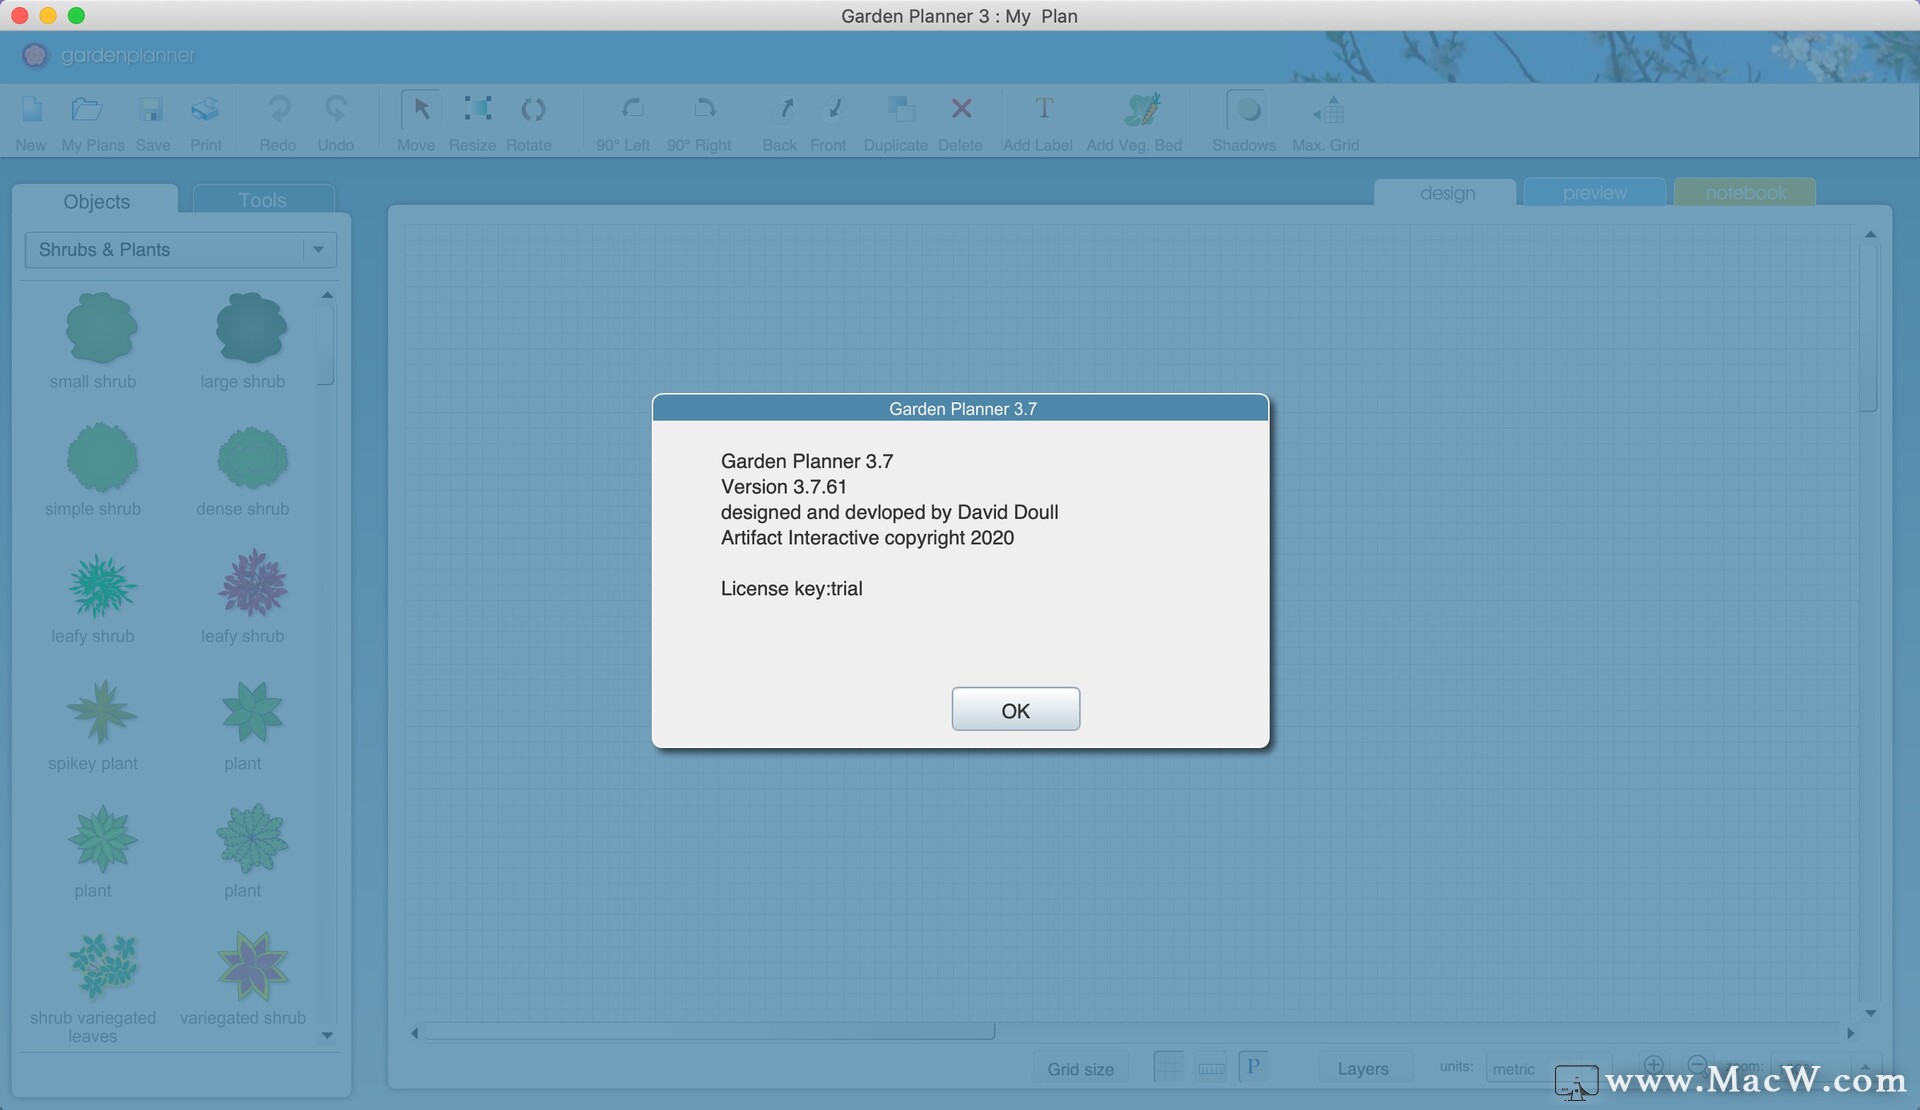Switch to the Tools tab
This screenshot has height=1110, width=1920.
[262, 200]
